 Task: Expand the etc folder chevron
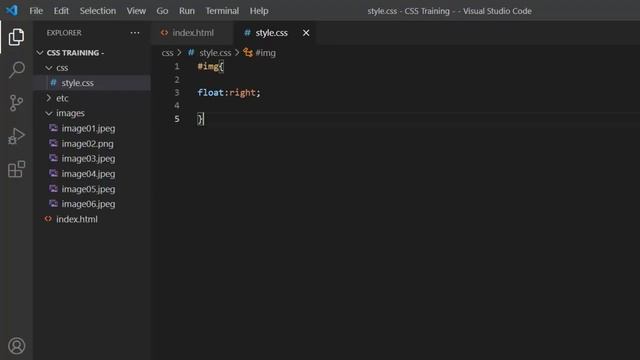49,98
